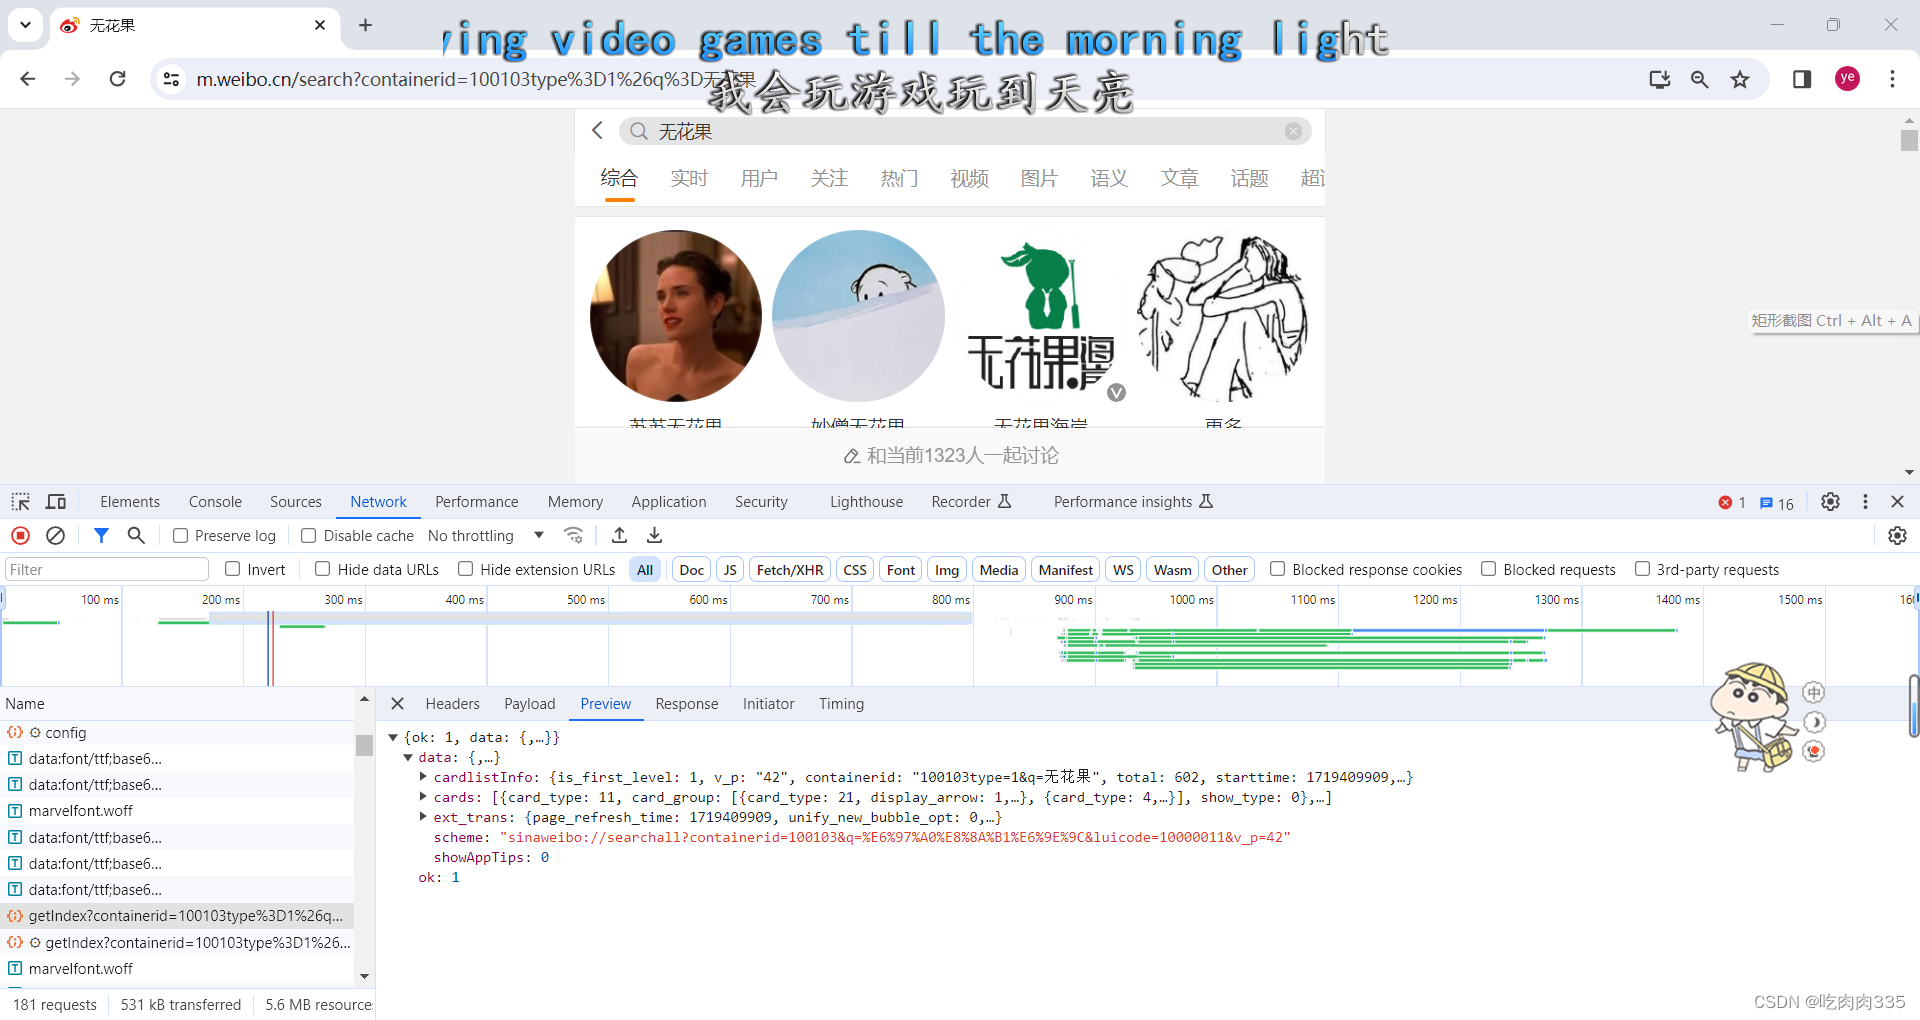The width and height of the screenshot is (1920, 1020).
Task: Filter requests by Fetch/XHR
Action: [790, 570]
